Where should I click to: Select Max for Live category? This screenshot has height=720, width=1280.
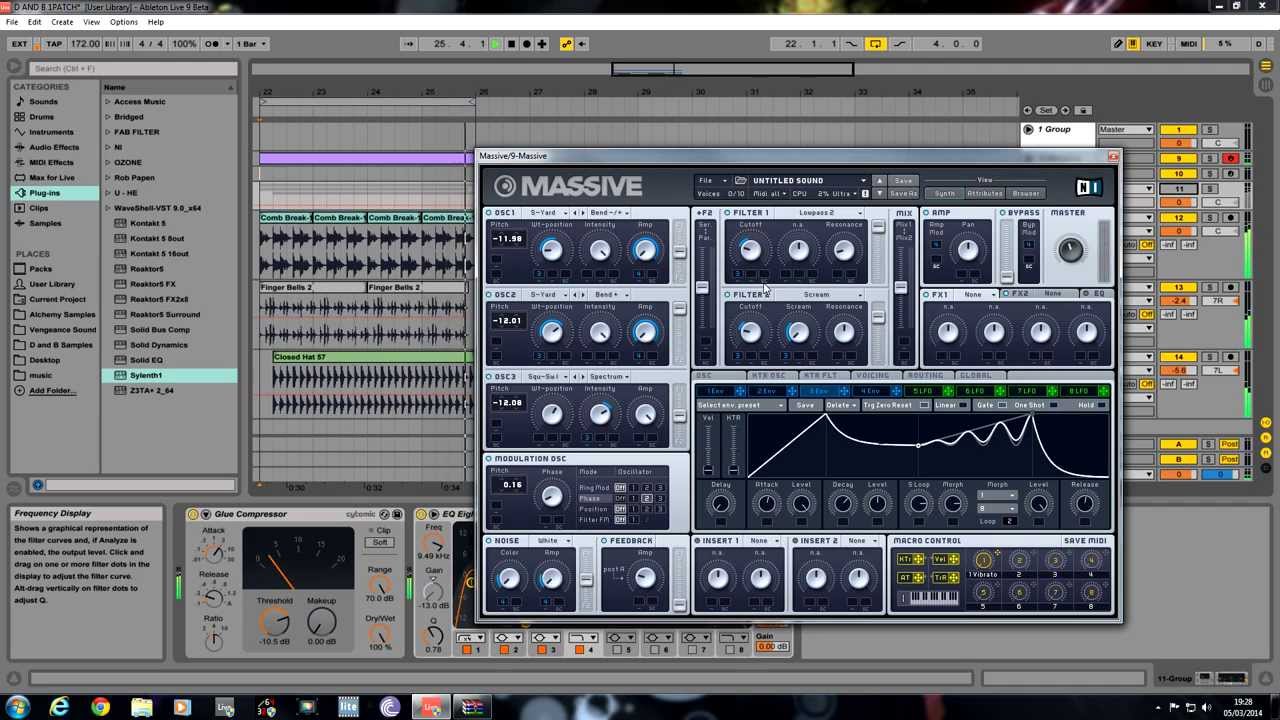click(x=52, y=177)
